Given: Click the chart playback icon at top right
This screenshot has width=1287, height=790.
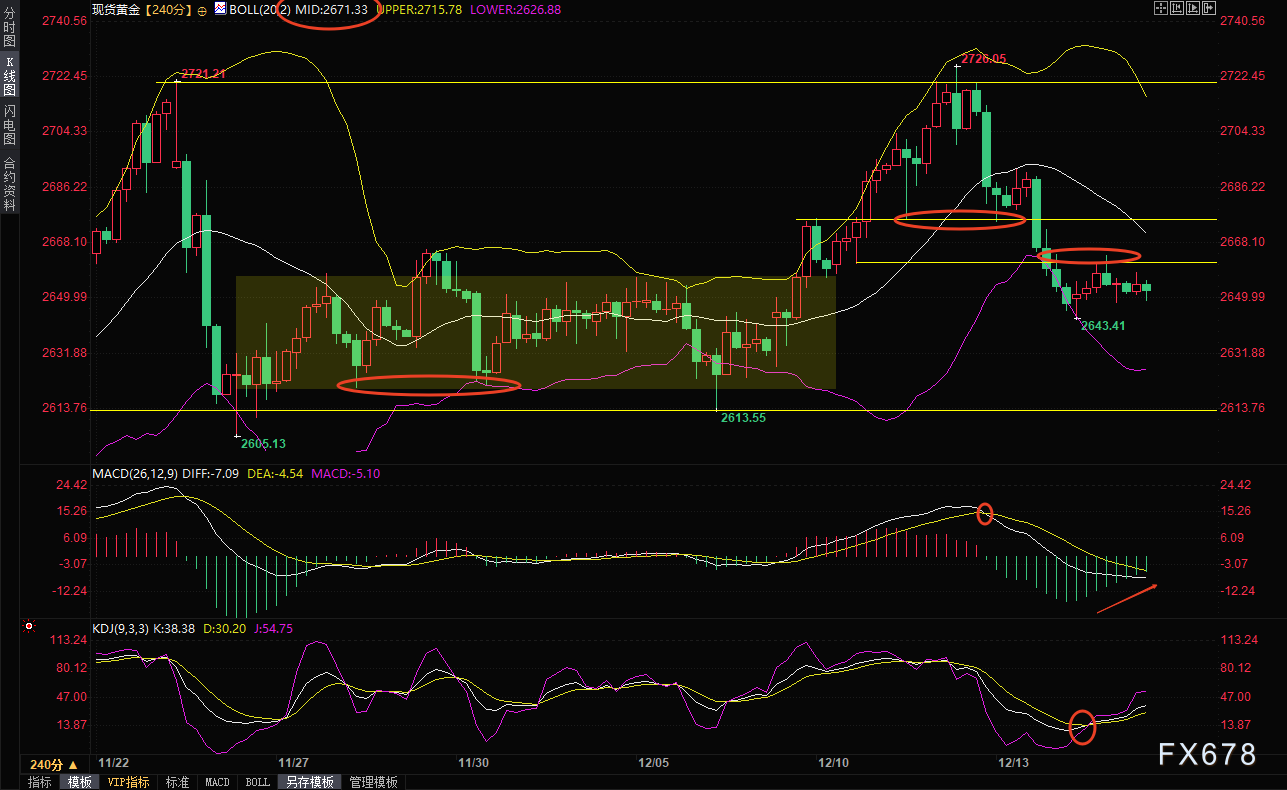Looking at the screenshot, I should (1194, 8).
